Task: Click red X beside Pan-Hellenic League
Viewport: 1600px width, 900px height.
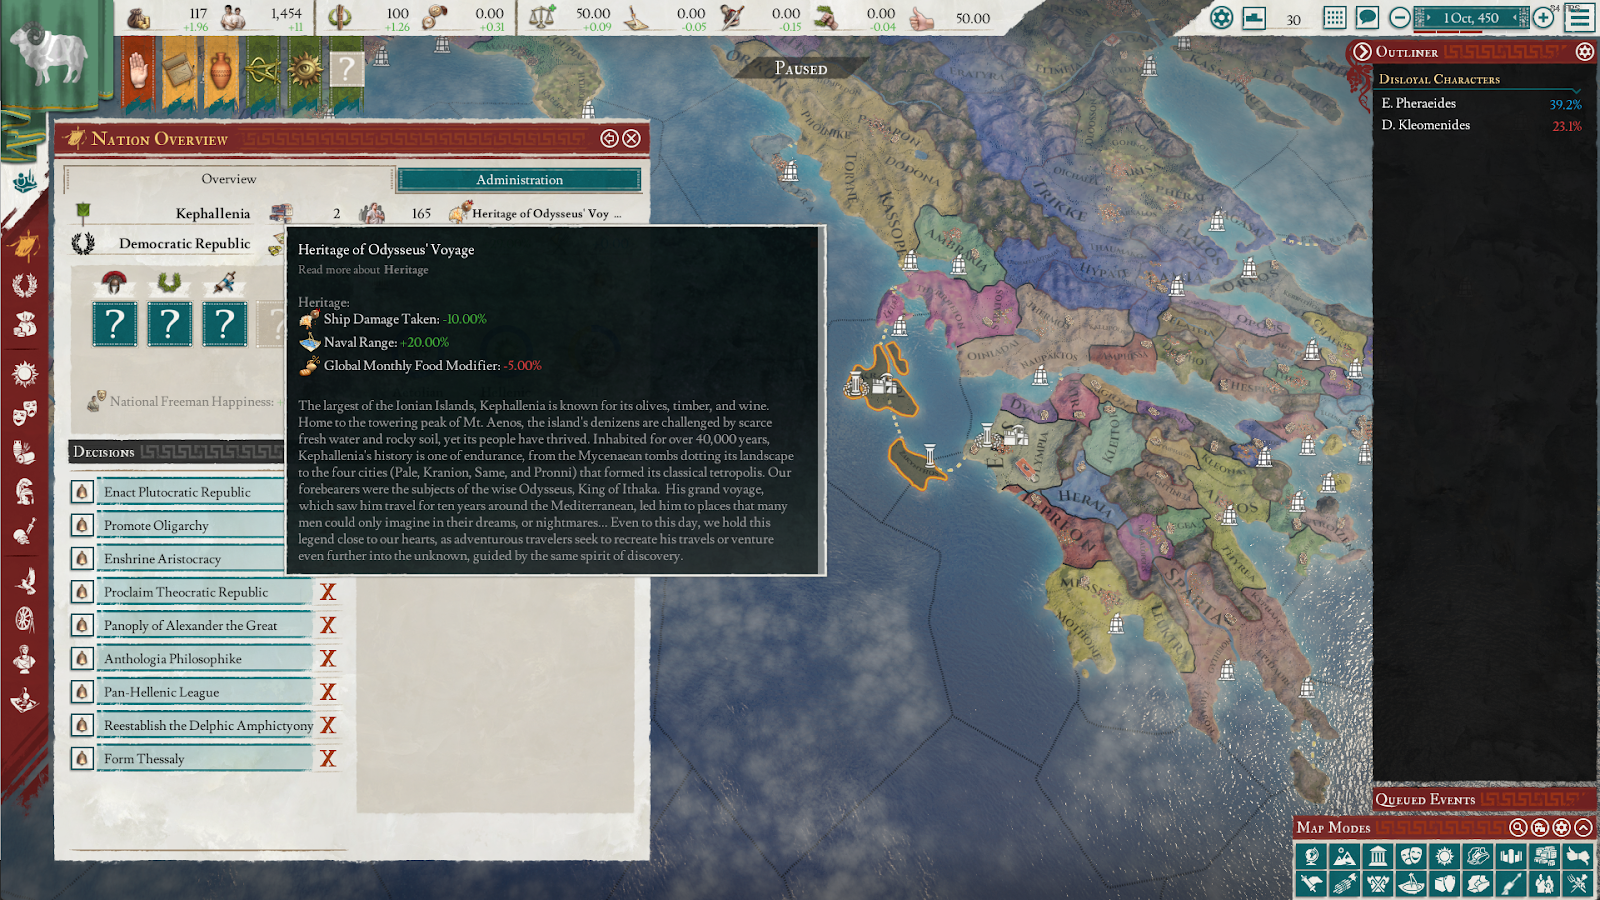Action: coord(327,692)
